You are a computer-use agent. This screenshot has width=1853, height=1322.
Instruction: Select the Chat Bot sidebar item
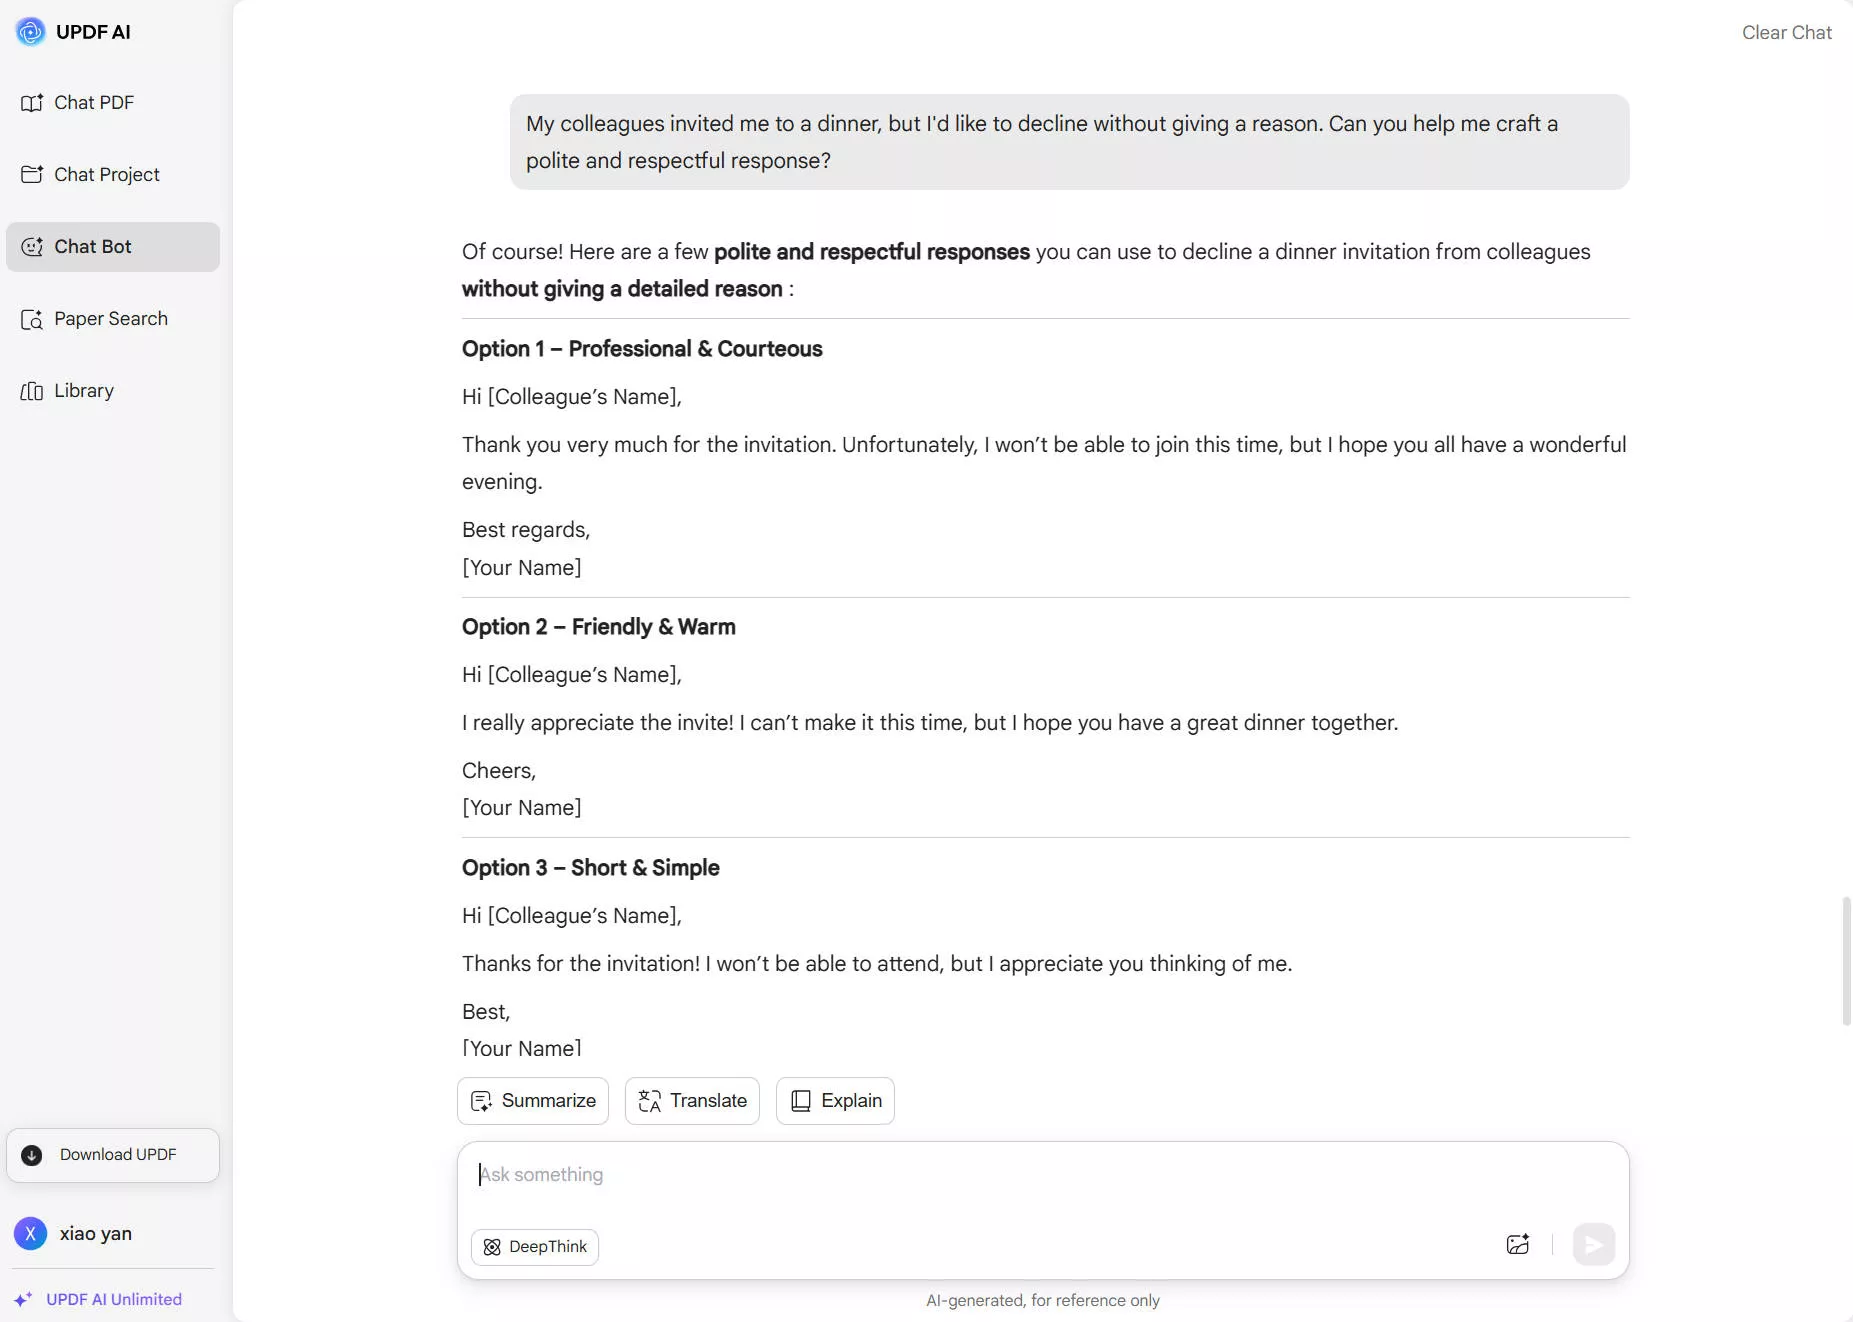[112, 247]
